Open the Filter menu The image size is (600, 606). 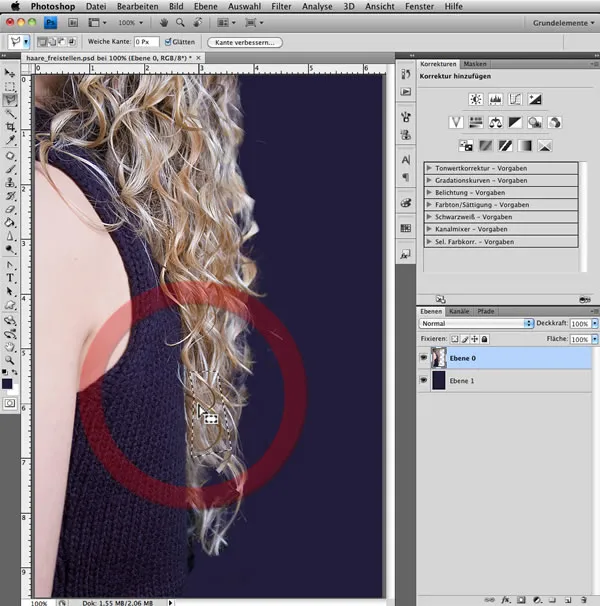pyautogui.click(x=281, y=6)
